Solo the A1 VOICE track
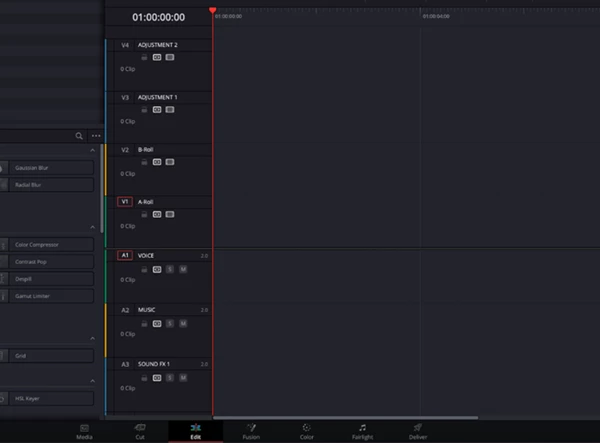Viewport: 600px width, 443px height. (x=170, y=270)
